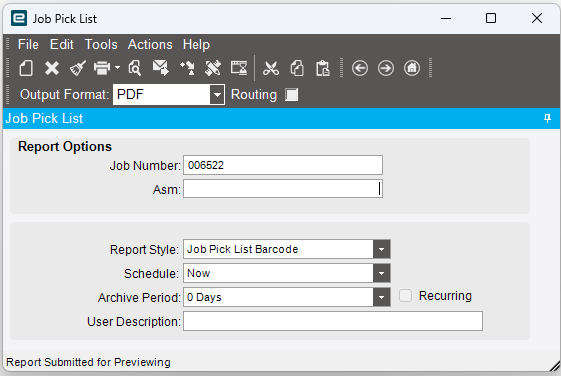The height and width of the screenshot is (376, 561).
Task: Click the Print toolbar icon
Action: 102,68
